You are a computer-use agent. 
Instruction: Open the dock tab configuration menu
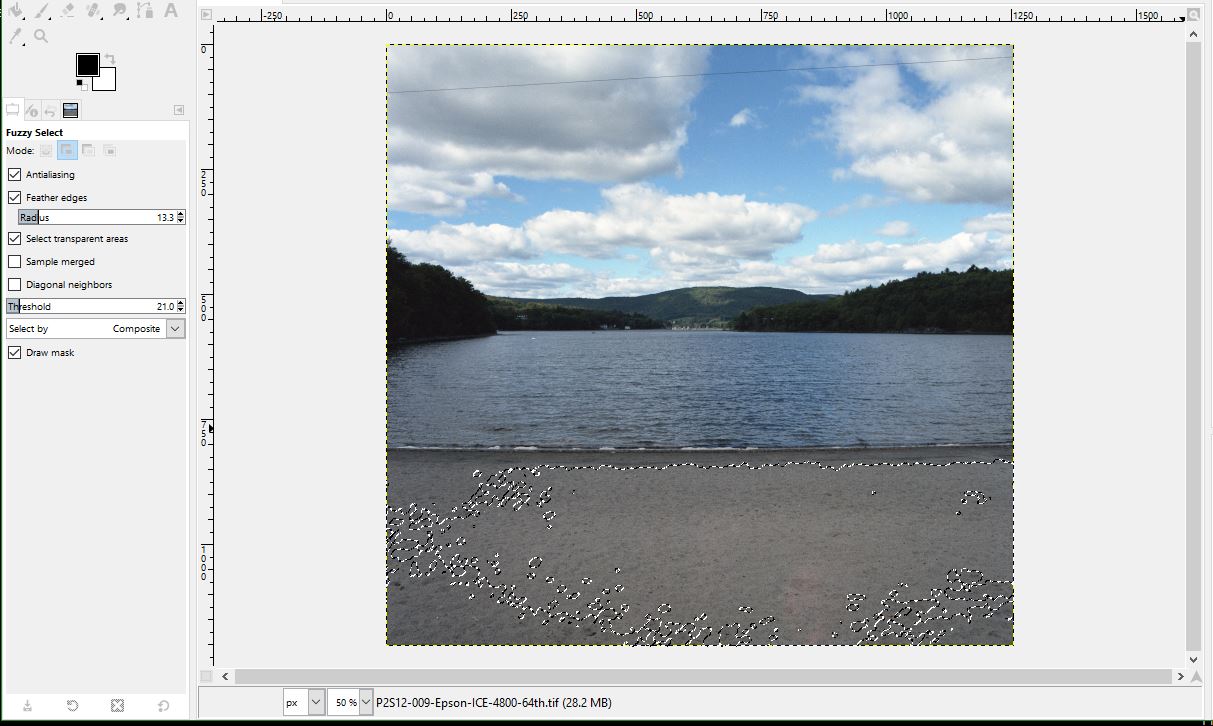pos(179,110)
